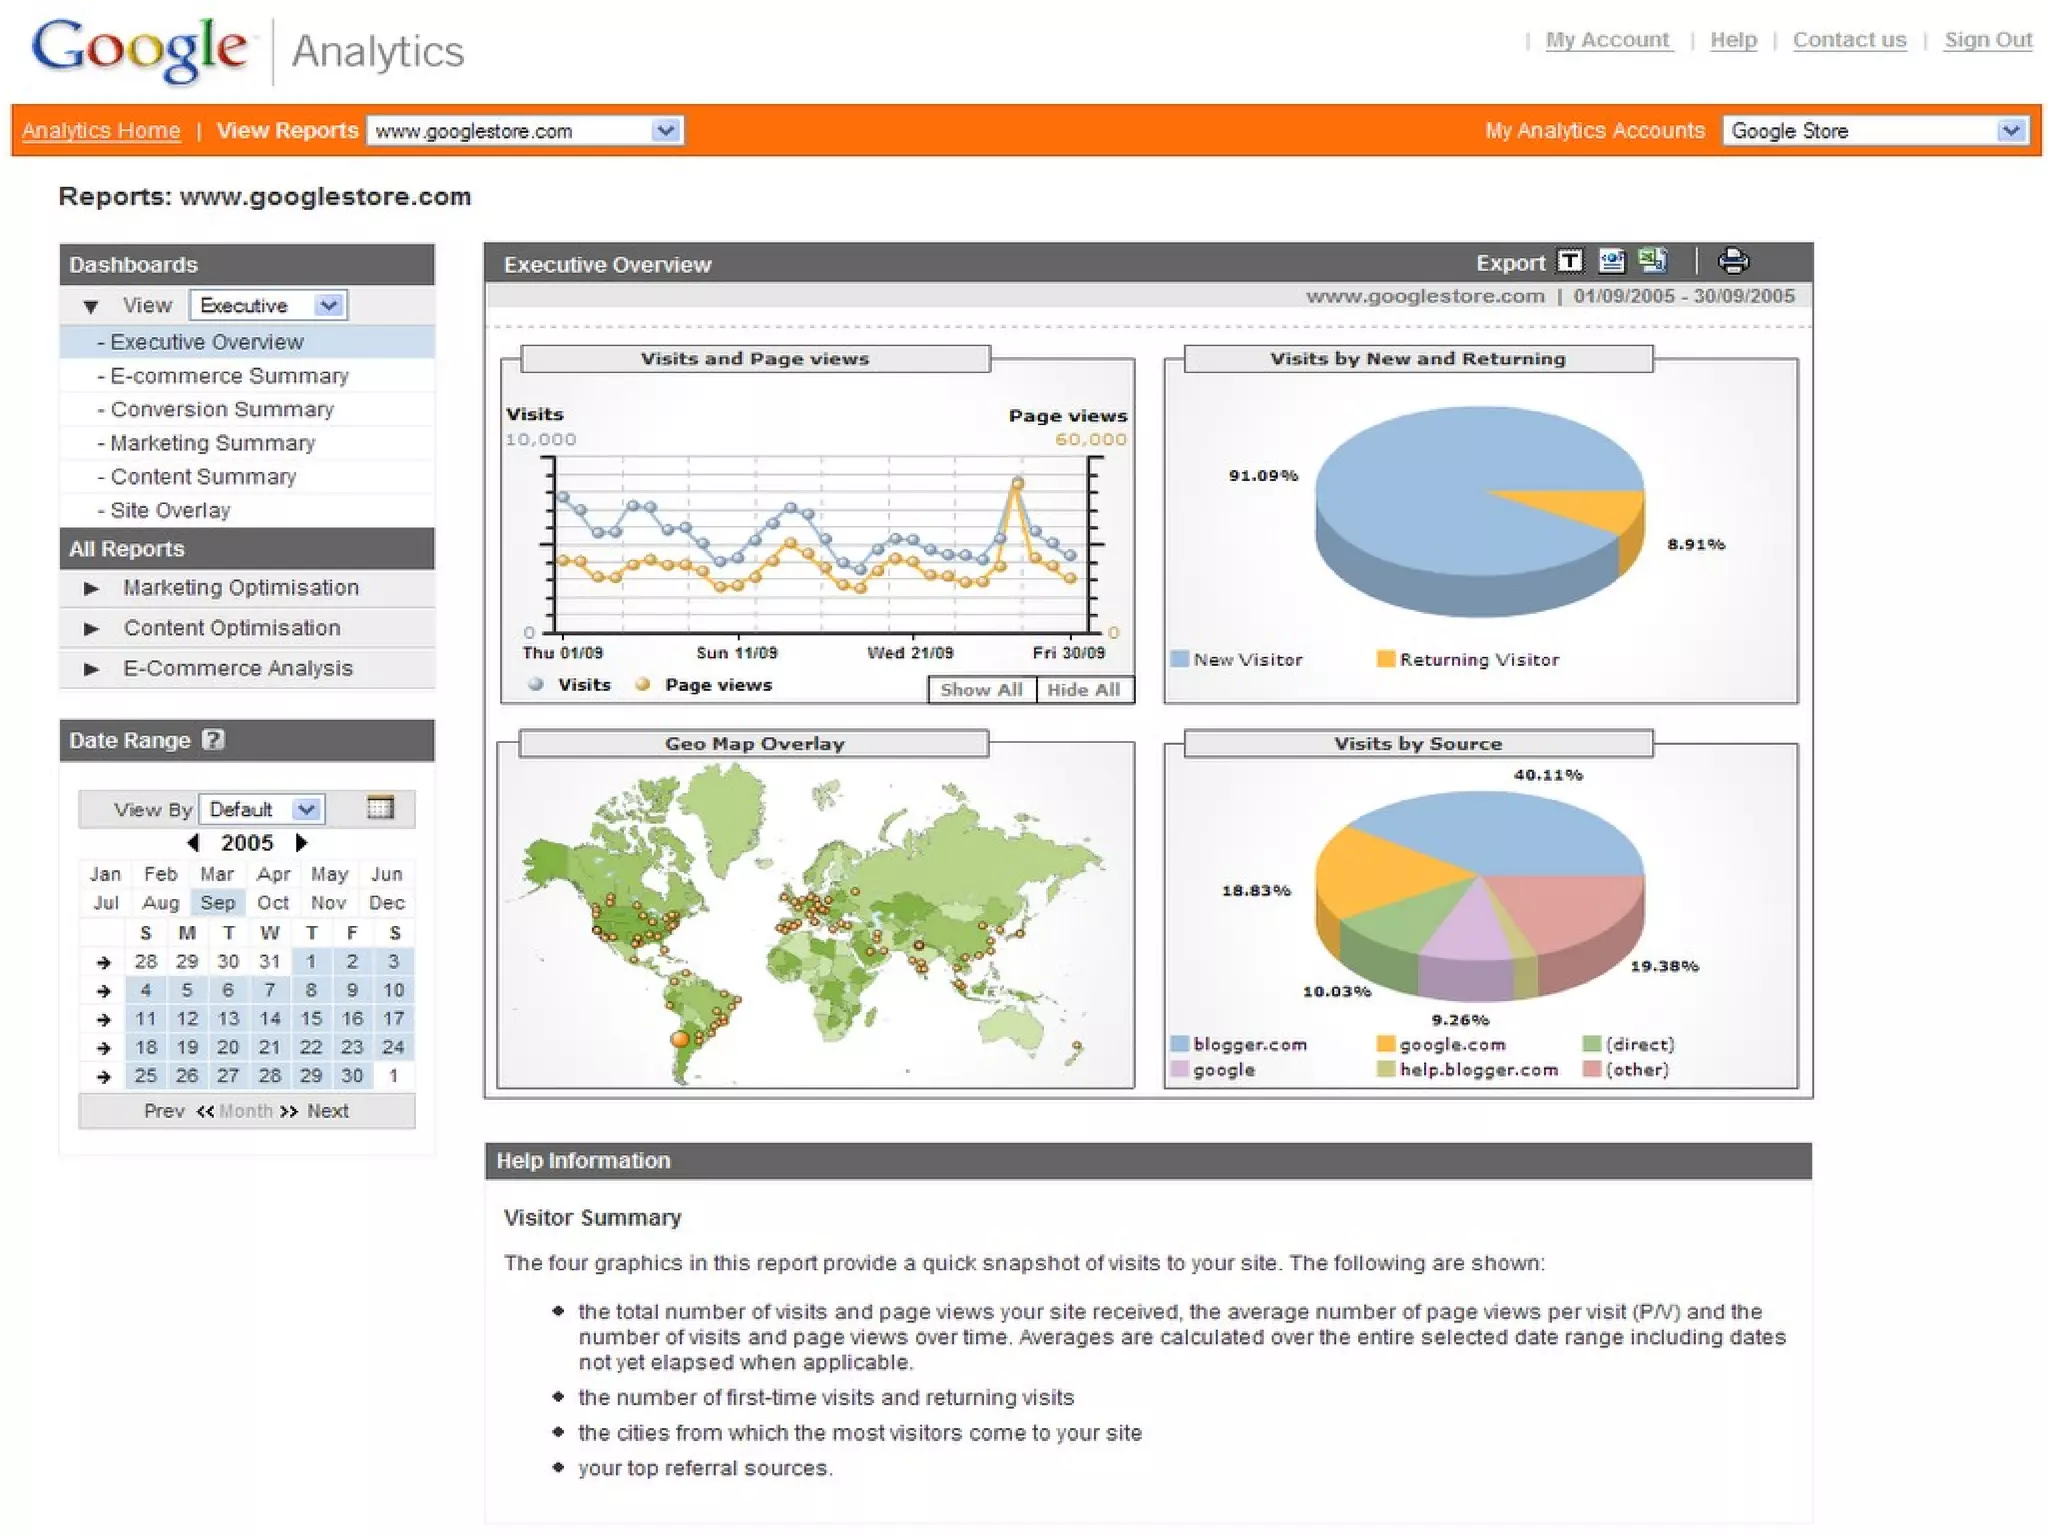Click the New Visitor blue legend swatch

(1179, 659)
